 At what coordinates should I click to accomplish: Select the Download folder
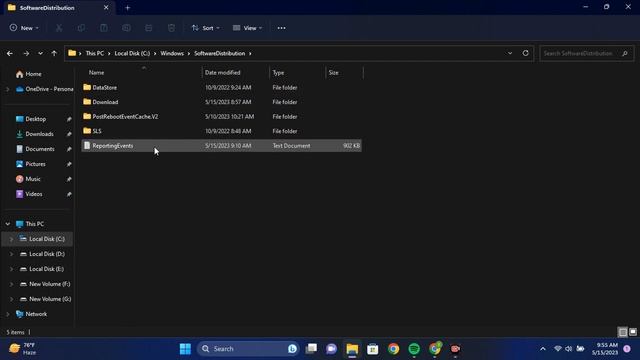[221, 102]
